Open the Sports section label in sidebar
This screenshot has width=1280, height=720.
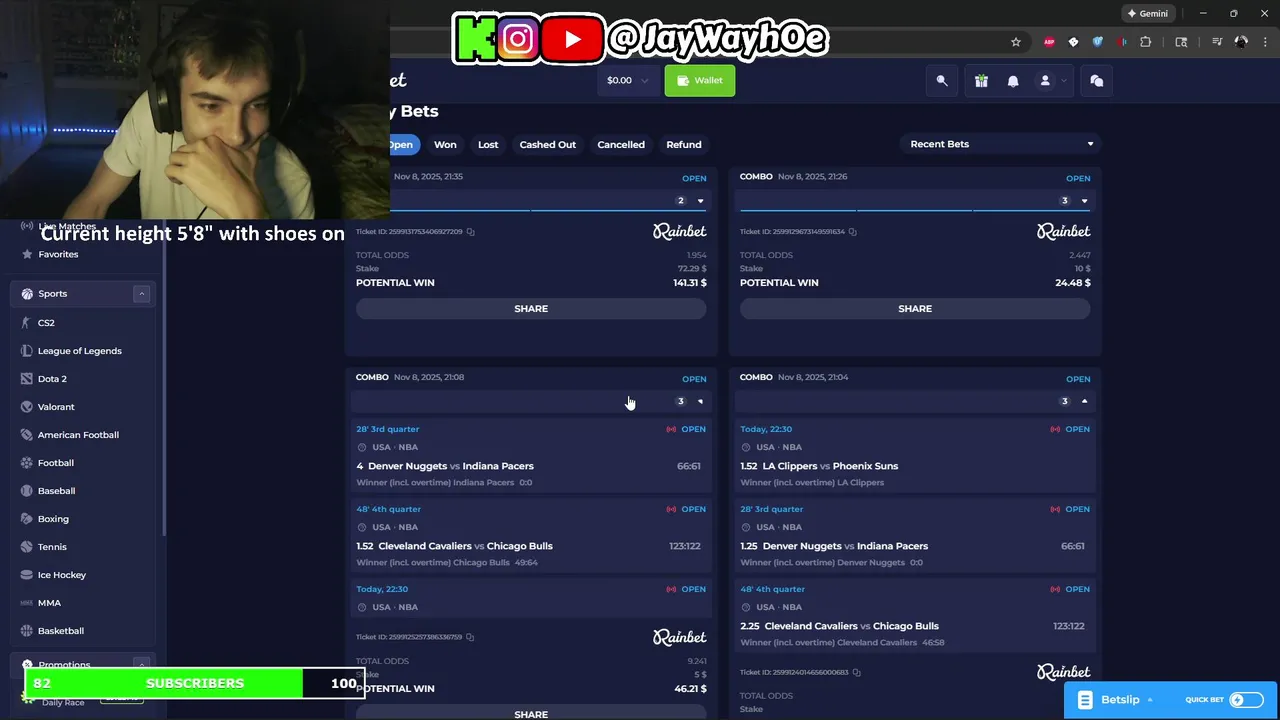coord(52,294)
